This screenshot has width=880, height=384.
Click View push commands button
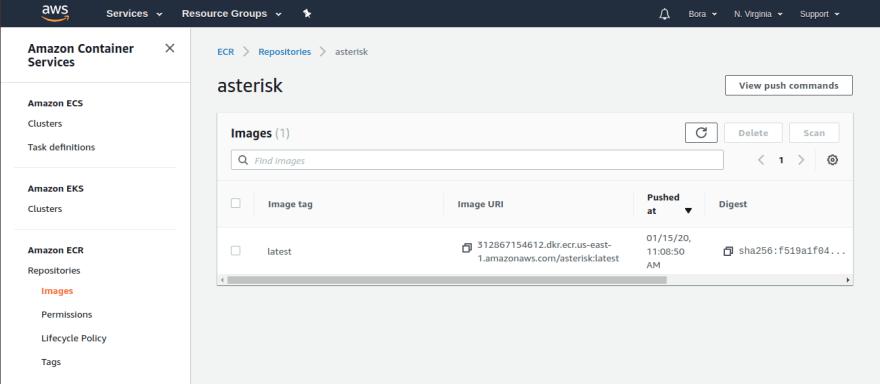[789, 85]
